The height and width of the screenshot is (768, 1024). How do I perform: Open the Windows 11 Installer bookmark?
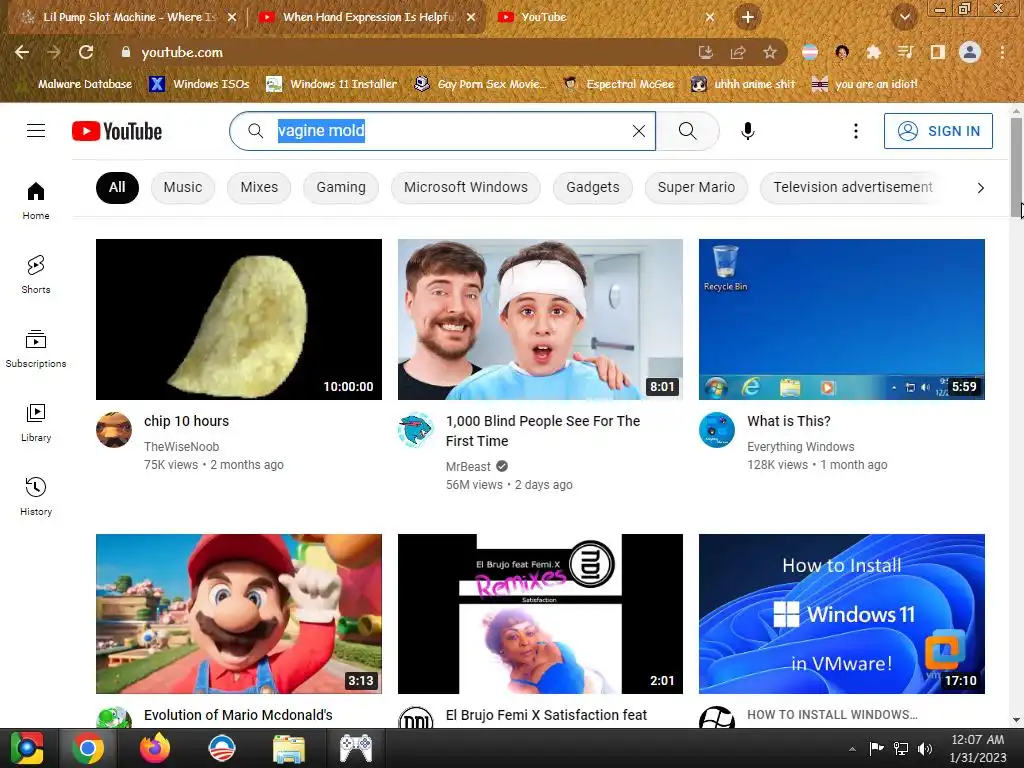click(x=332, y=84)
